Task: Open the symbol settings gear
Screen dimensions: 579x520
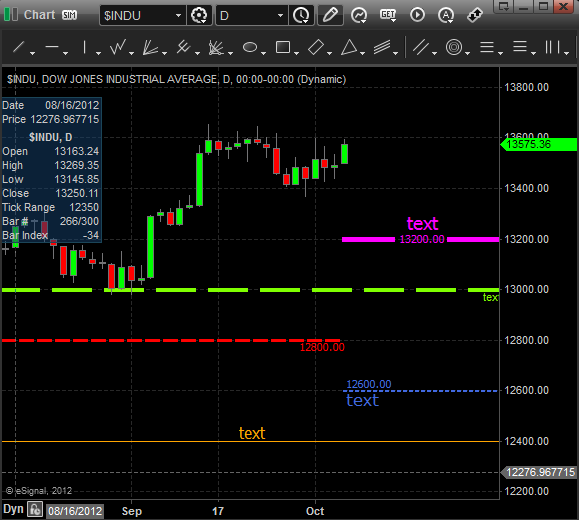Action: [x=199, y=16]
